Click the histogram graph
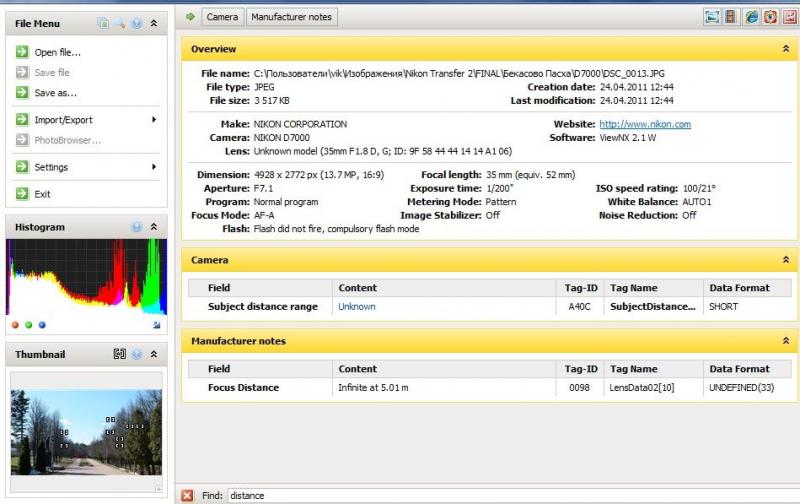The width and height of the screenshot is (800, 504). click(86, 277)
